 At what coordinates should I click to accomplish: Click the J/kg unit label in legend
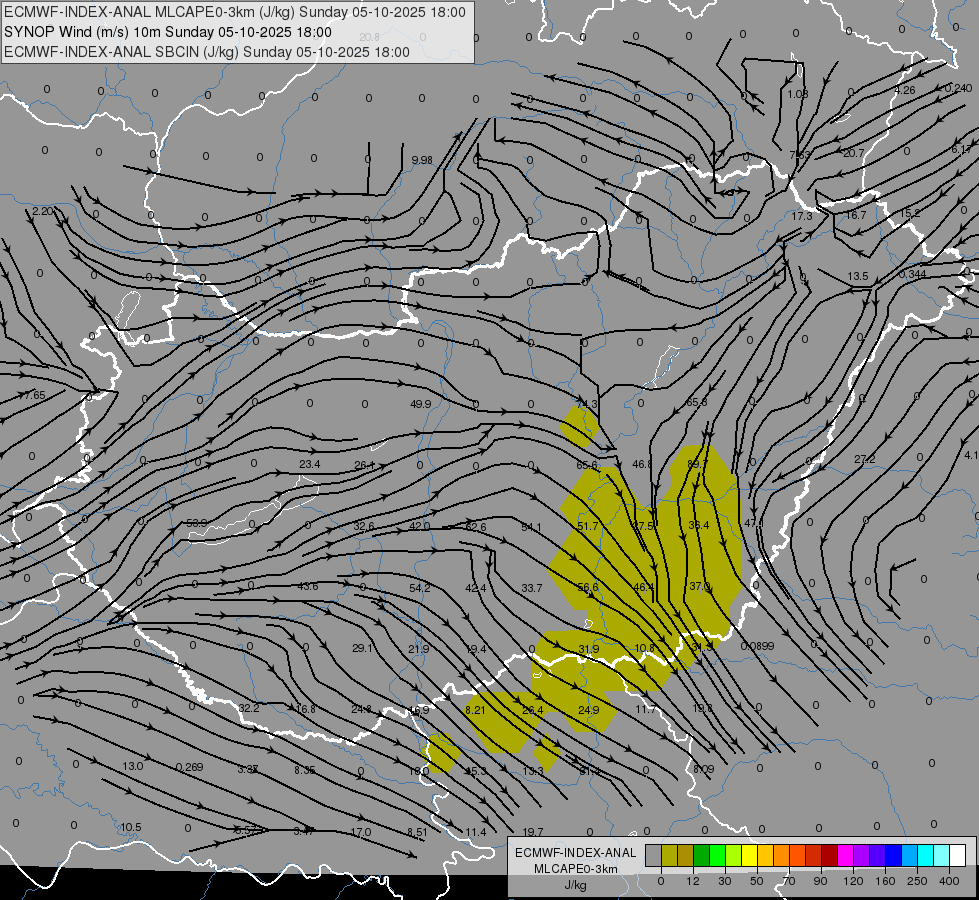tap(576, 885)
